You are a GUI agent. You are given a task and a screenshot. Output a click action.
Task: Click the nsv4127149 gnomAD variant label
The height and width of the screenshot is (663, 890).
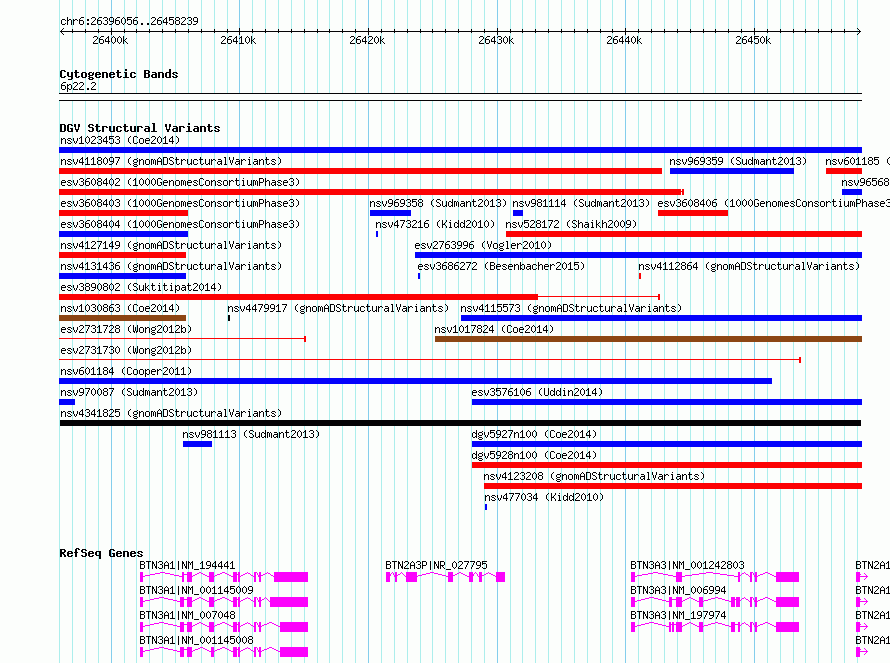[171, 245]
